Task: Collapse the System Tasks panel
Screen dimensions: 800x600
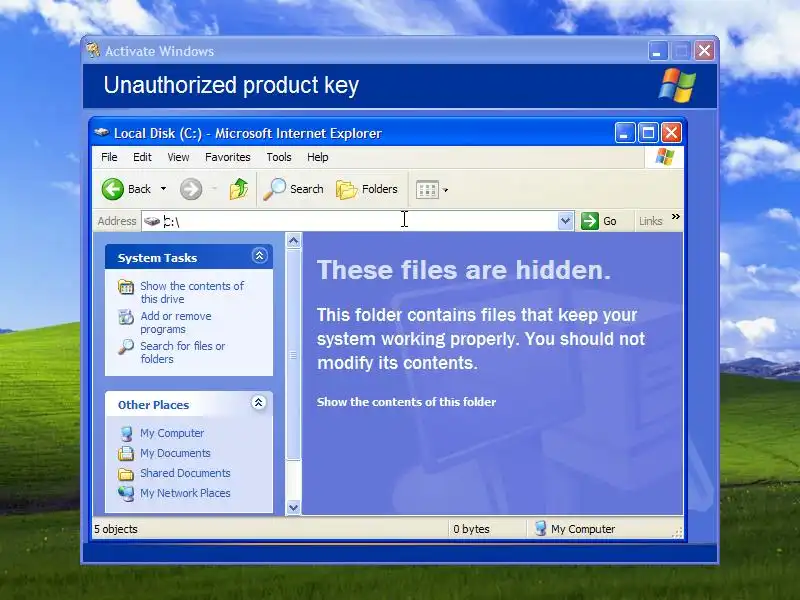Action: point(259,256)
